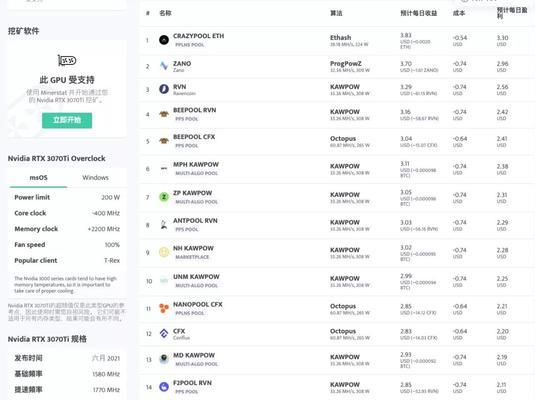Click the 2.96 profit value for ZANO
Screen dimensions: 535x400
pyautogui.click(x=502, y=63)
